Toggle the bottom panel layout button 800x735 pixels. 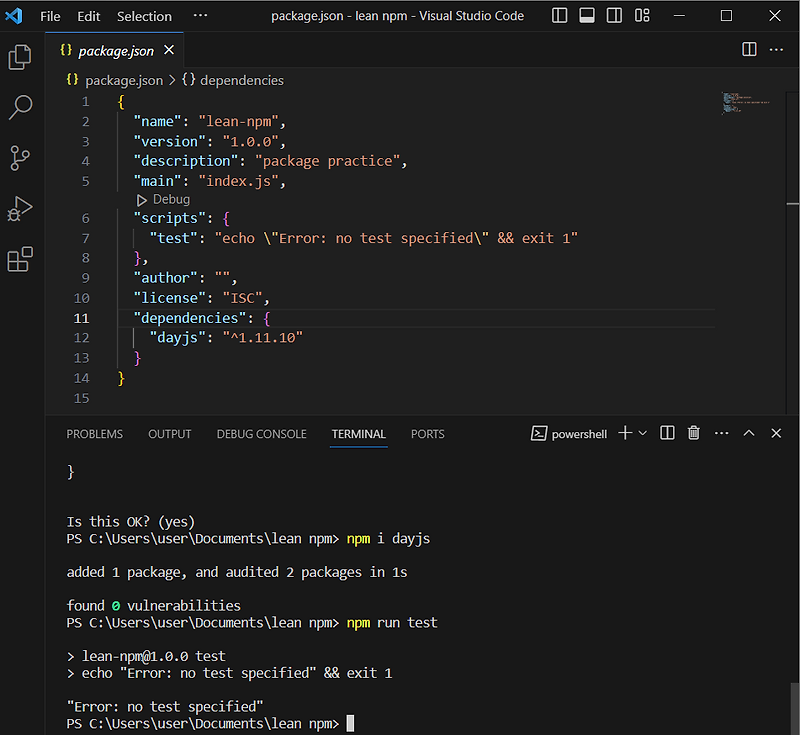(587, 16)
